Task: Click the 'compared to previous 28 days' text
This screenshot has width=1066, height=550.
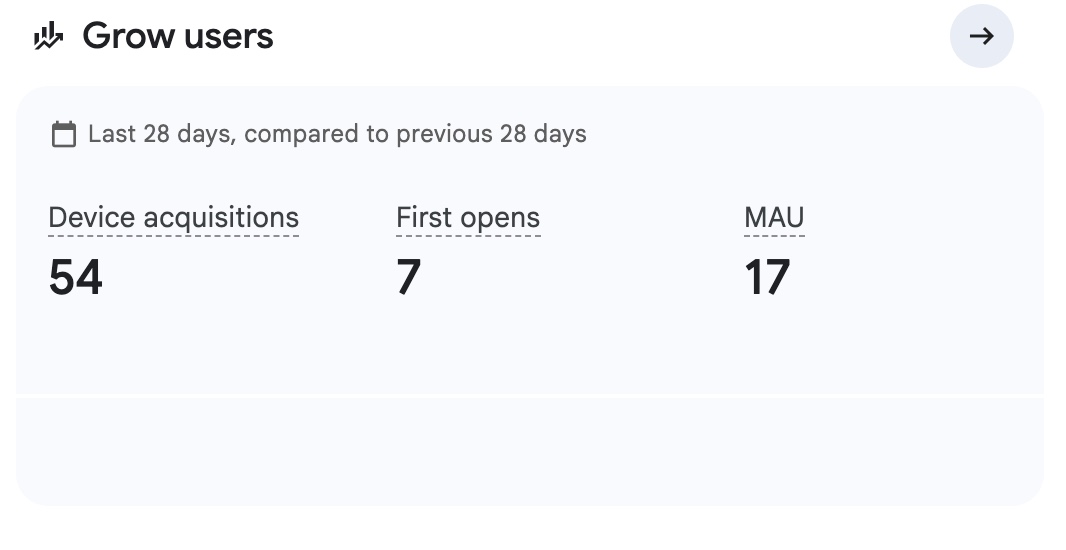Action: (415, 134)
